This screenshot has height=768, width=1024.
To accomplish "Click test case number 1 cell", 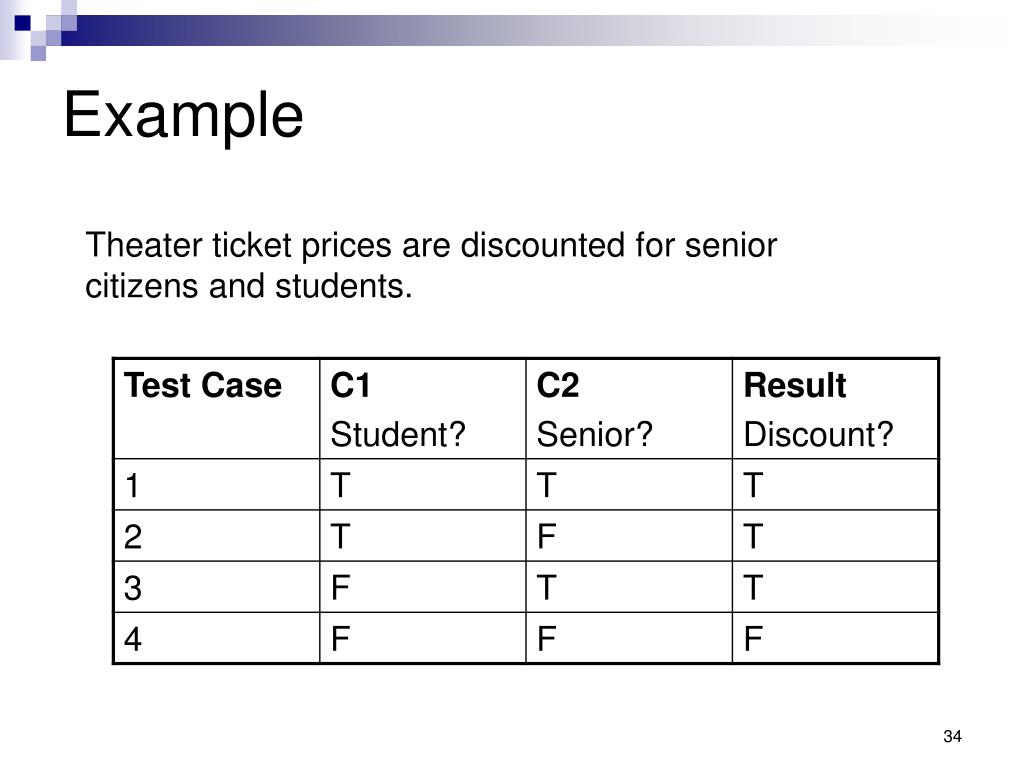I will [217, 485].
